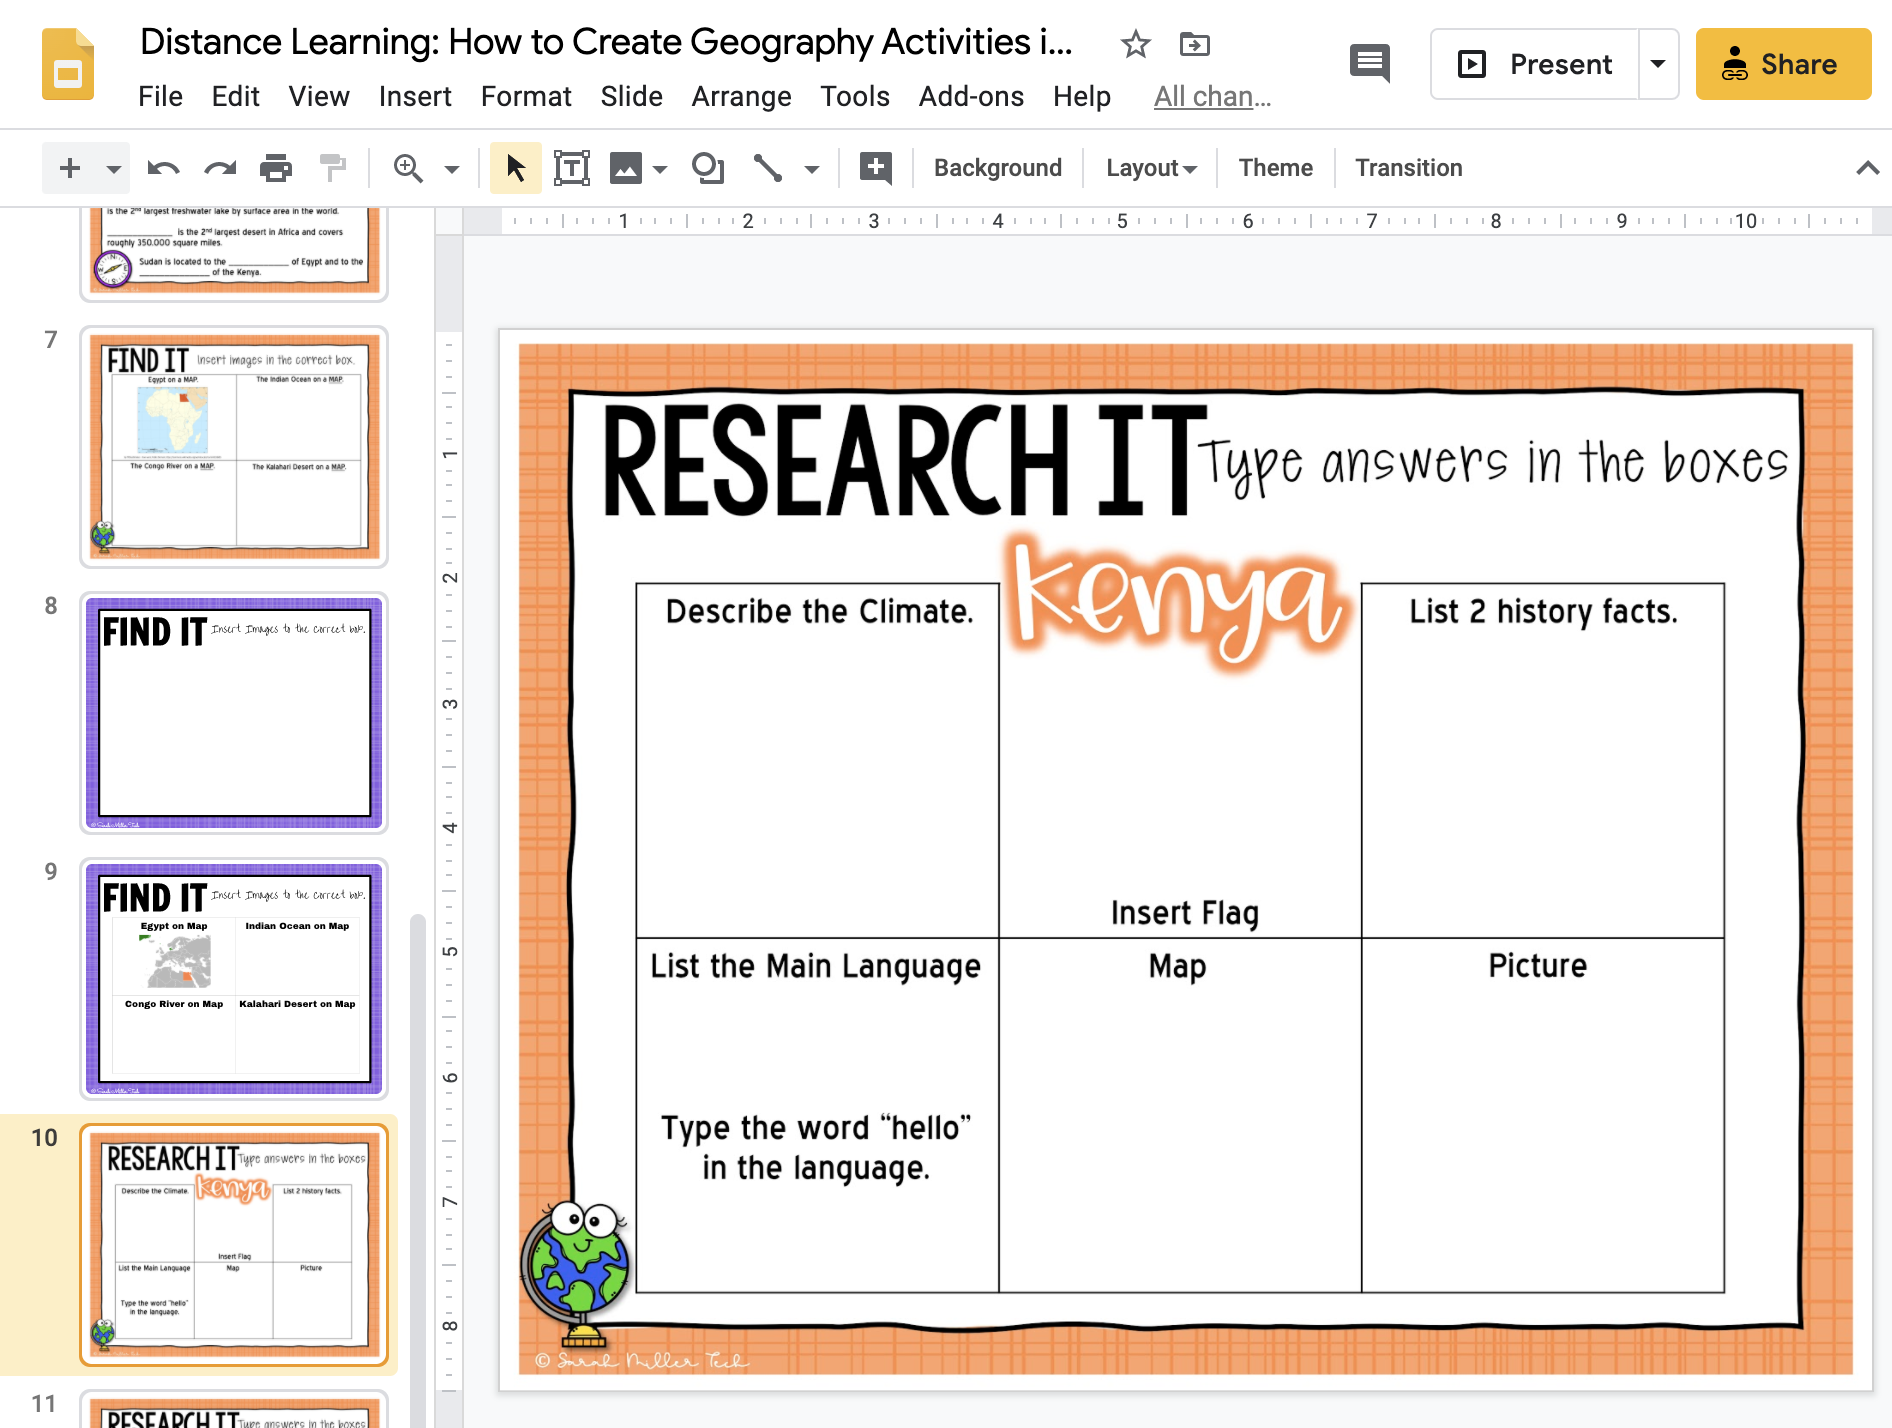Open the zoom level dropdown arrow
The height and width of the screenshot is (1428, 1892).
click(x=452, y=169)
